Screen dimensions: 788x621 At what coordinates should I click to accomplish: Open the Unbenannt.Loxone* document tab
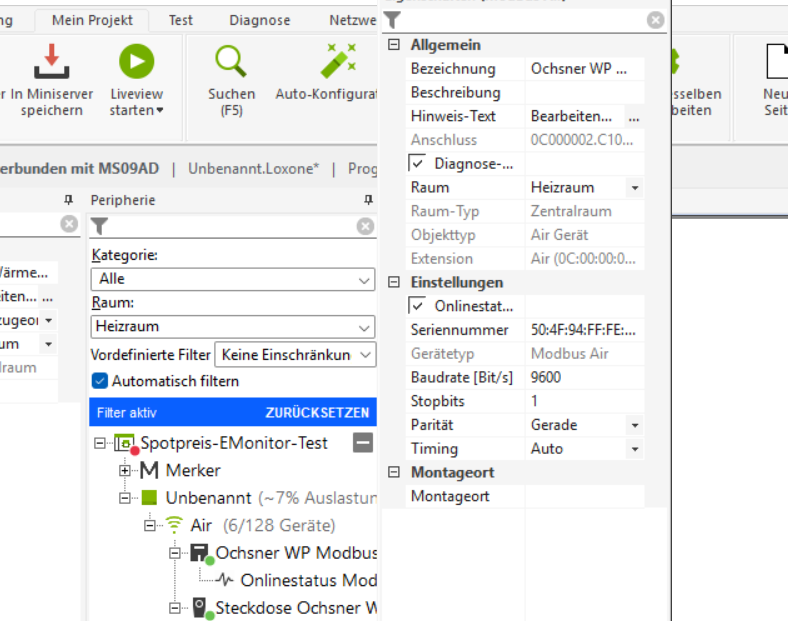tap(253, 168)
